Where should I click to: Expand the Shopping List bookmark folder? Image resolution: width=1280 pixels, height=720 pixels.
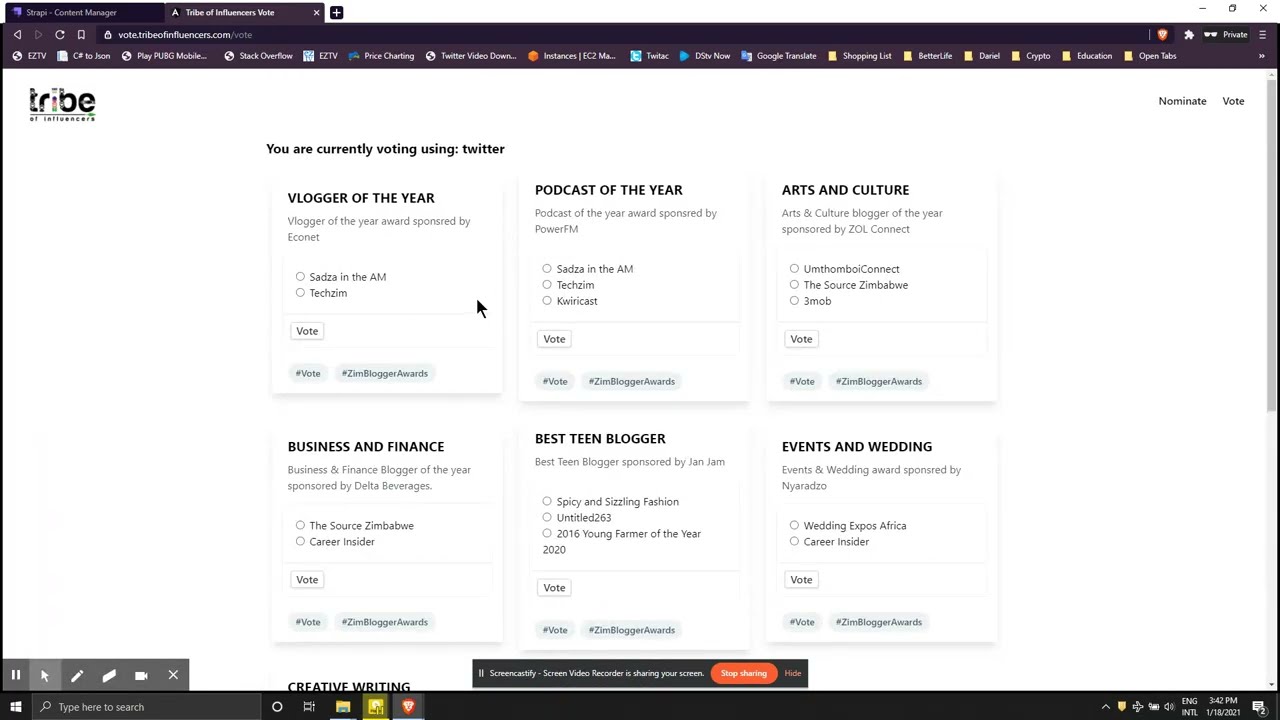(859, 56)
